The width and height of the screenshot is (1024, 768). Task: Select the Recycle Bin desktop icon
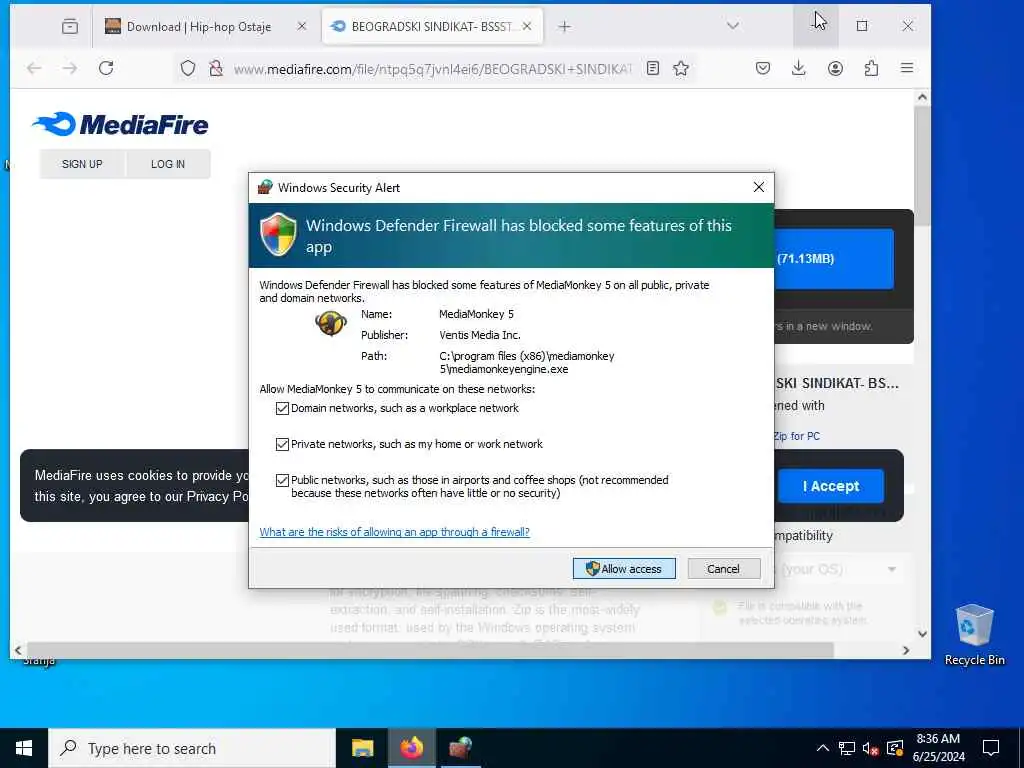974,634
